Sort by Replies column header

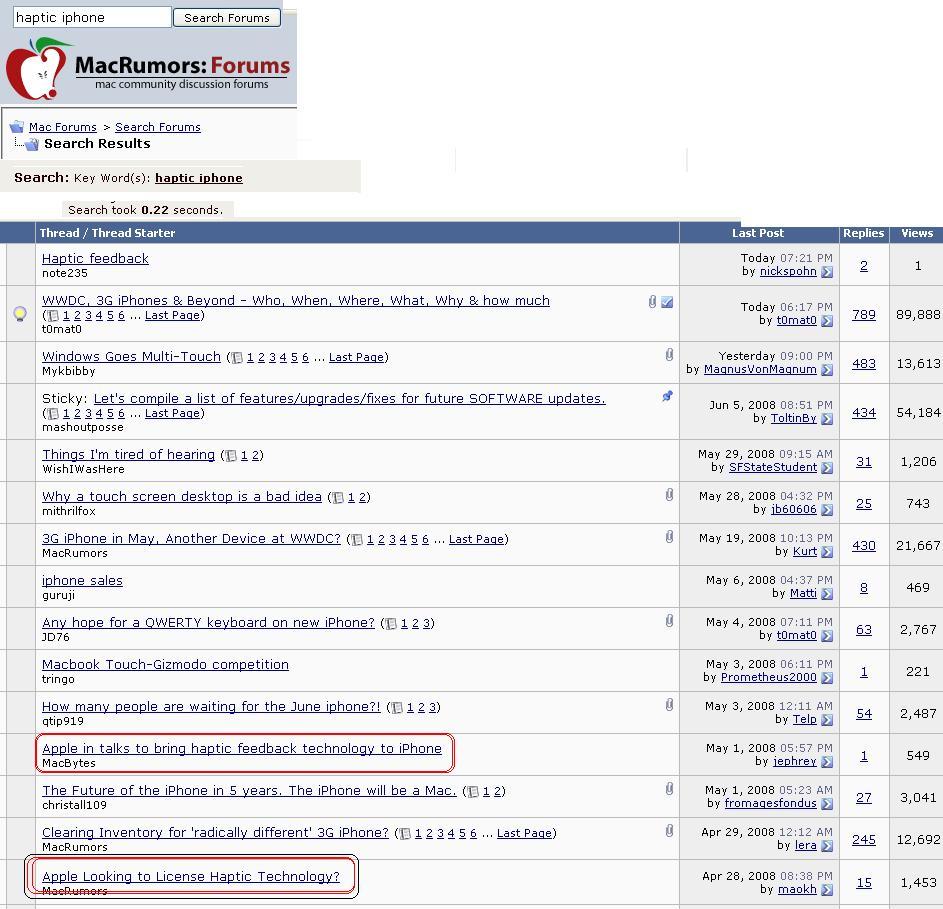(x=864, y=233)
